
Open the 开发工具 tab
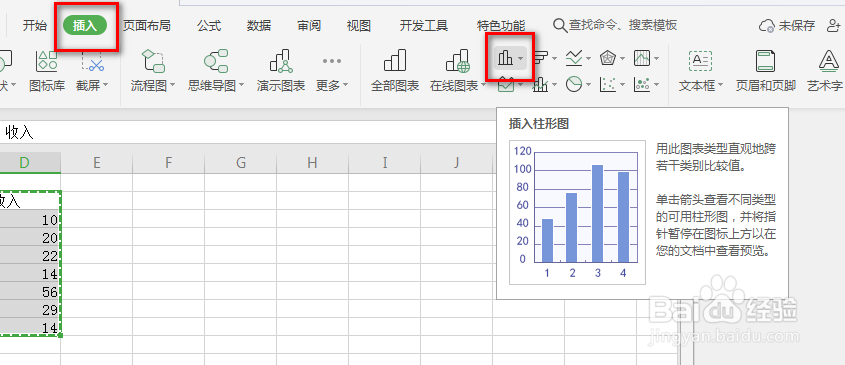(x=424, y=25)
